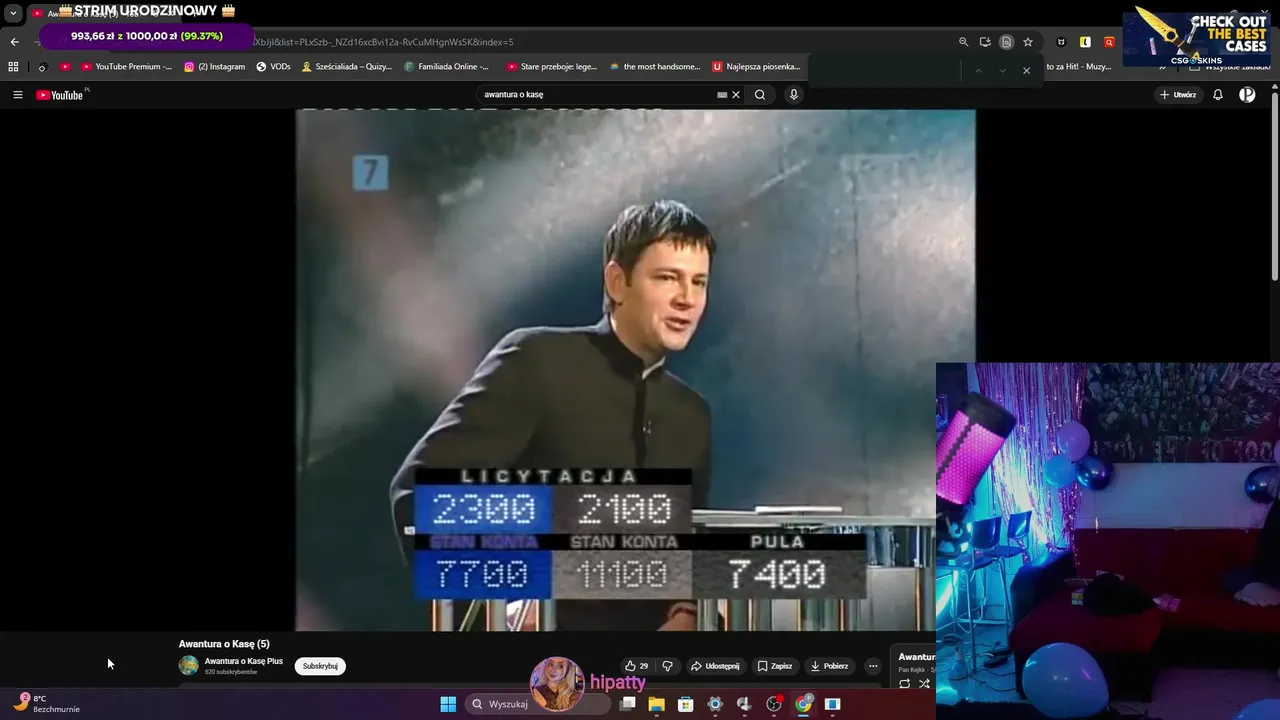Image resolution: width=1280 pixels, height=720 pixels.
Task: Toggle playlist shuffle icon
Action: click(x=924, y=684)
